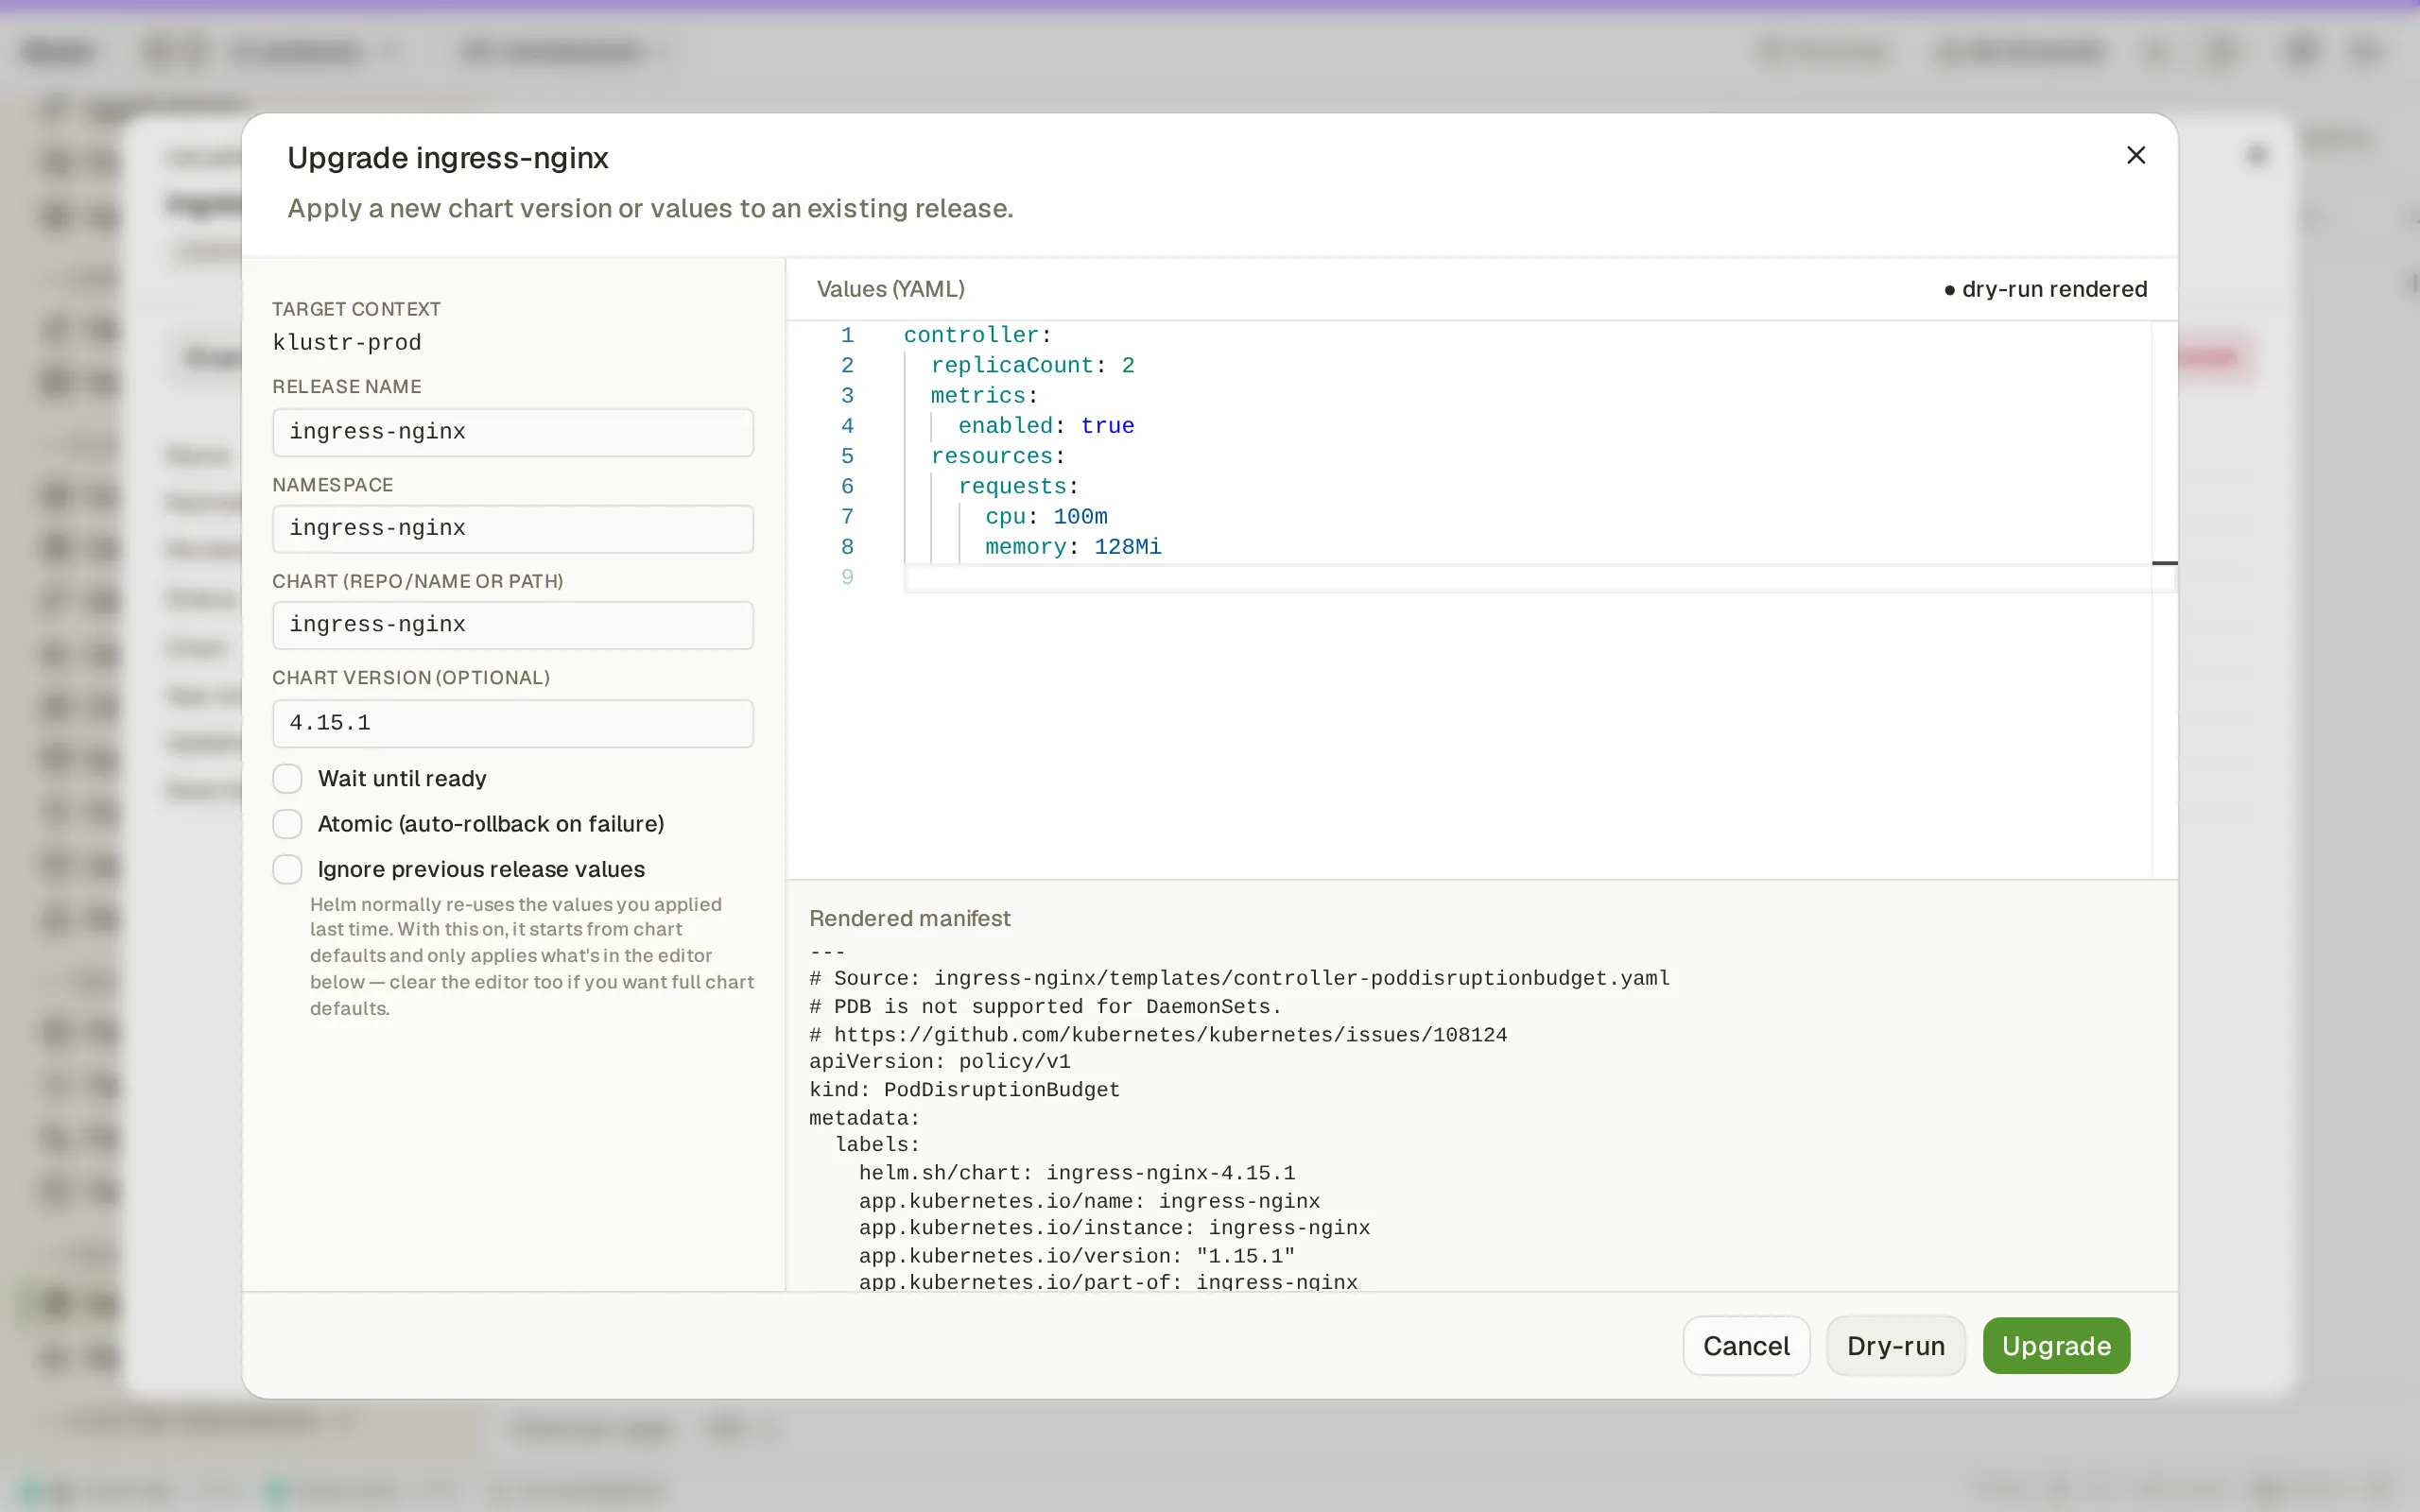Click the replicaCount: 2 line in editor
The width and height of the screenshot is (2420, 1512).
1032,365
